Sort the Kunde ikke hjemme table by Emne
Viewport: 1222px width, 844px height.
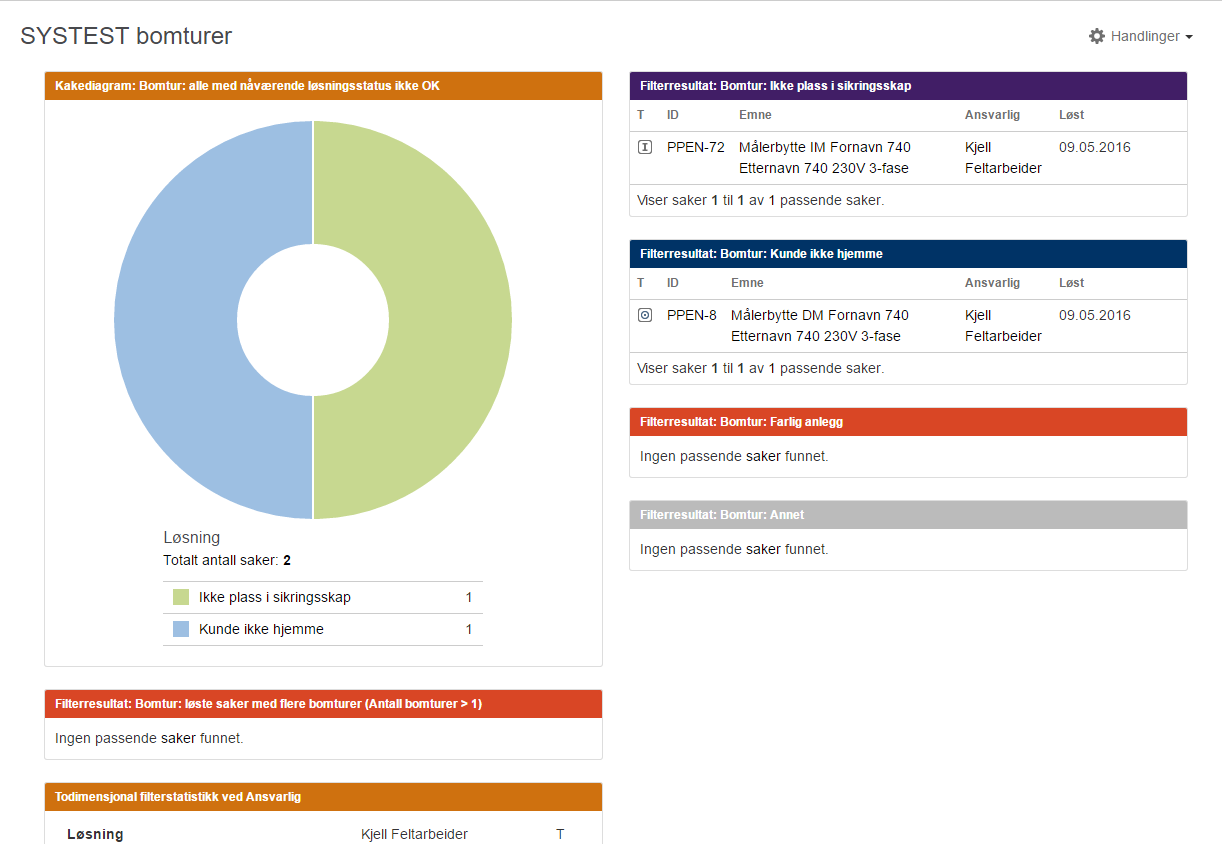(x=747, y=283)
